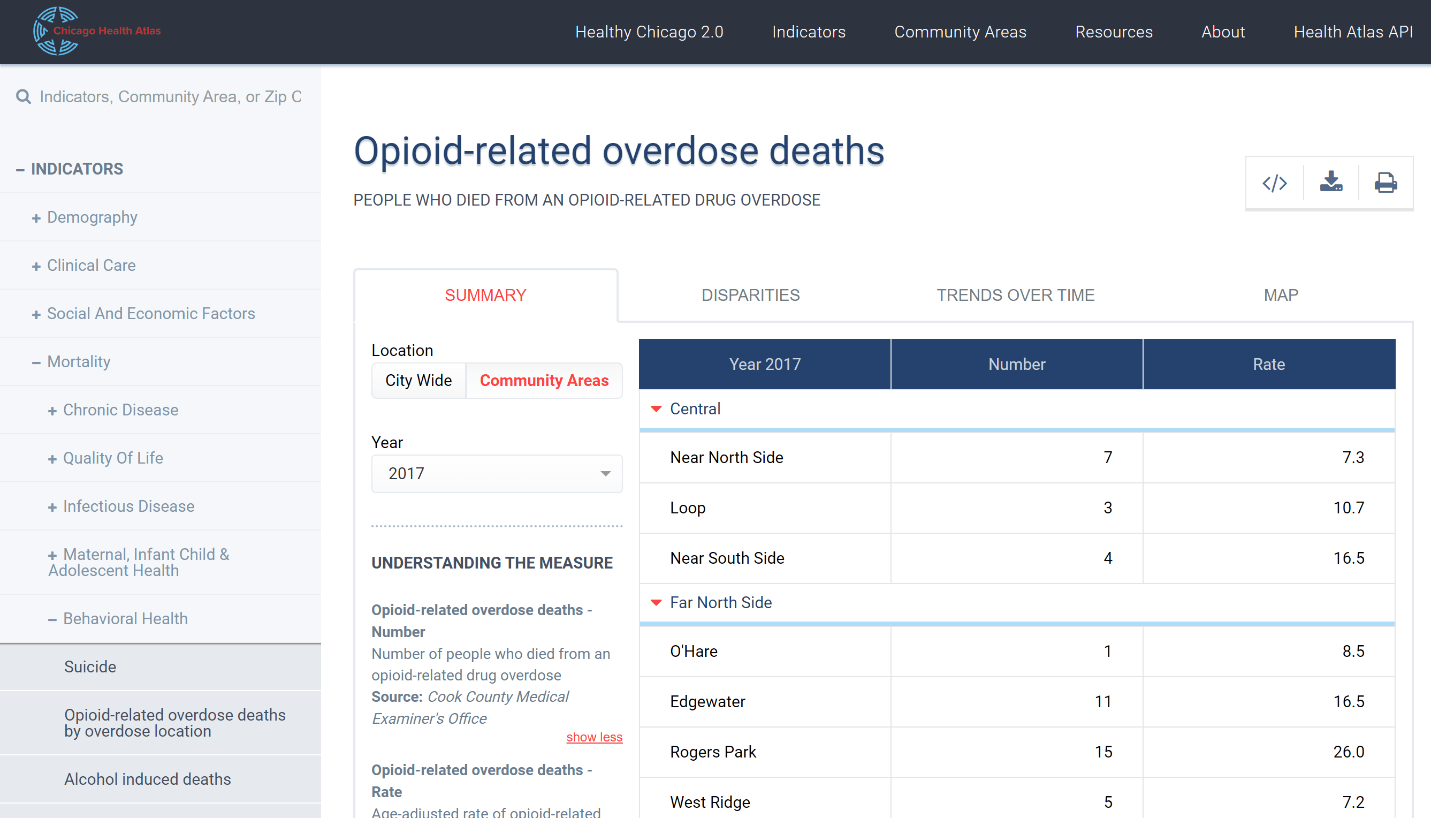Switch to the Disparities tab
The width and height of the screenshot is (1431, 818).
pyautogui.click(x=751, y=295)
